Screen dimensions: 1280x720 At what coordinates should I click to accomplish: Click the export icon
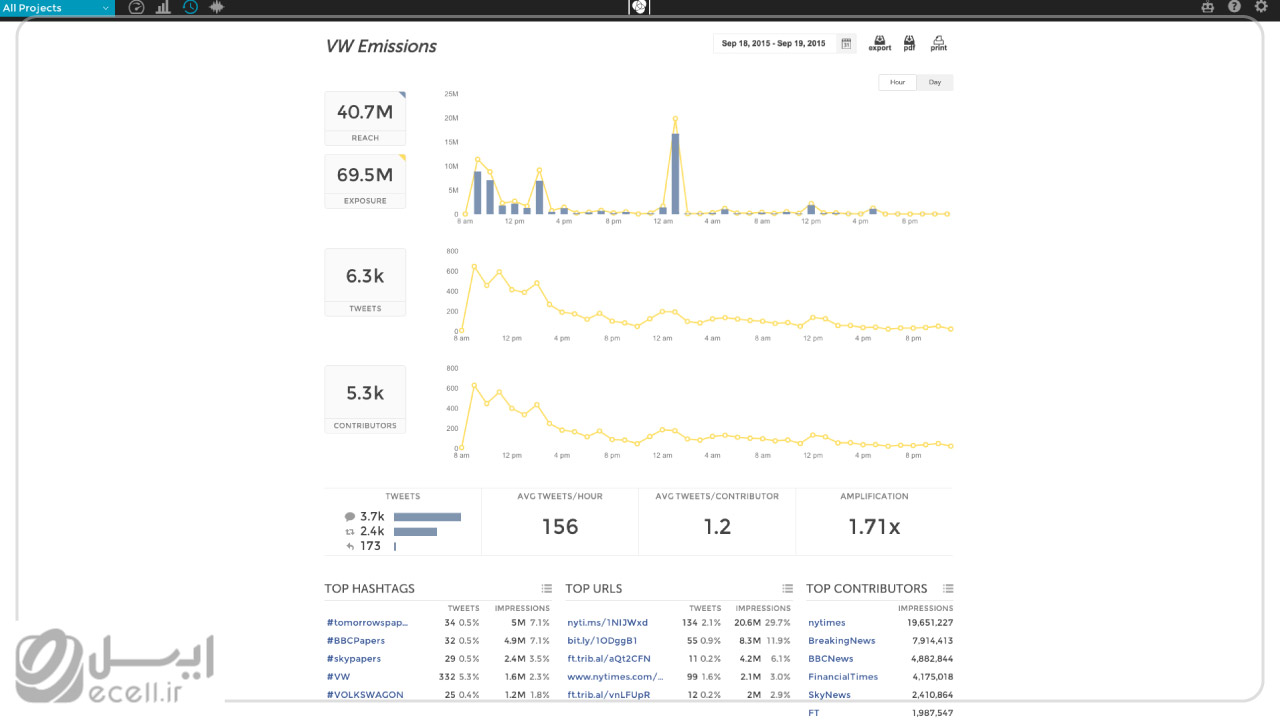(x=880, y=43)
